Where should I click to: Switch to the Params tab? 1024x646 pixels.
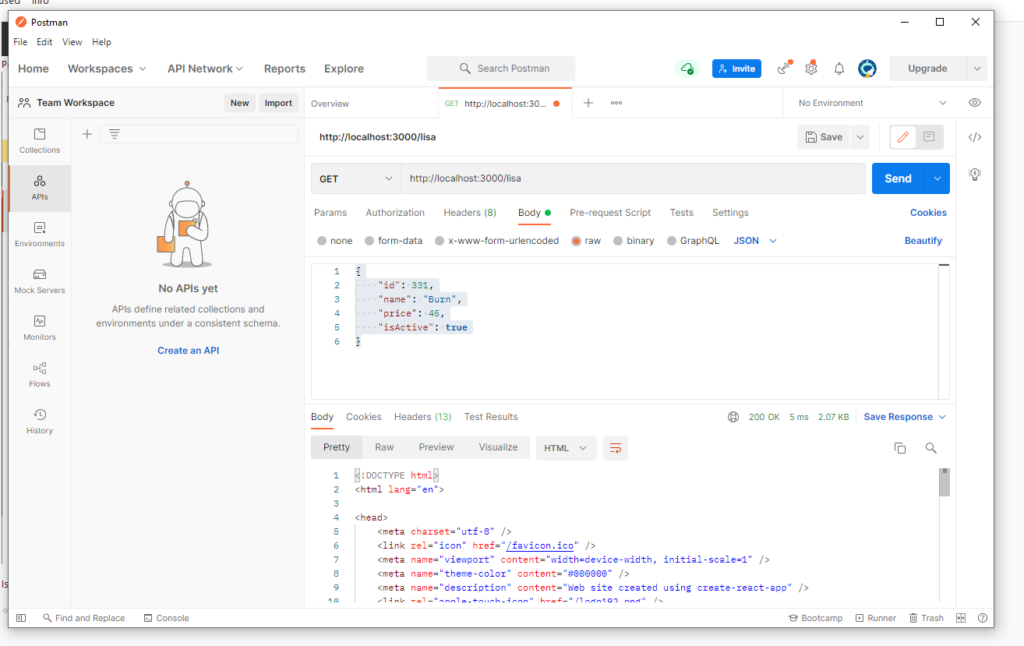coord(330,213)
